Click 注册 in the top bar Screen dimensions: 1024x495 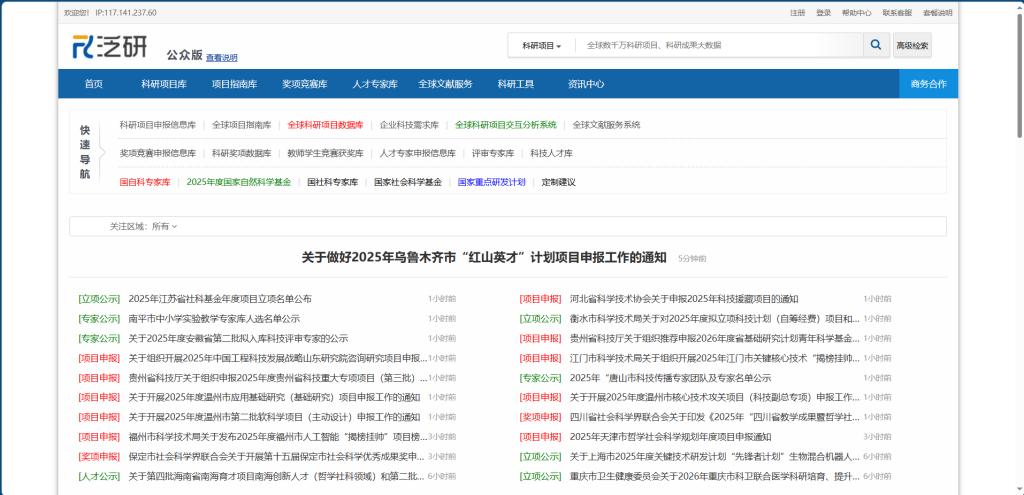click(797, 13)
